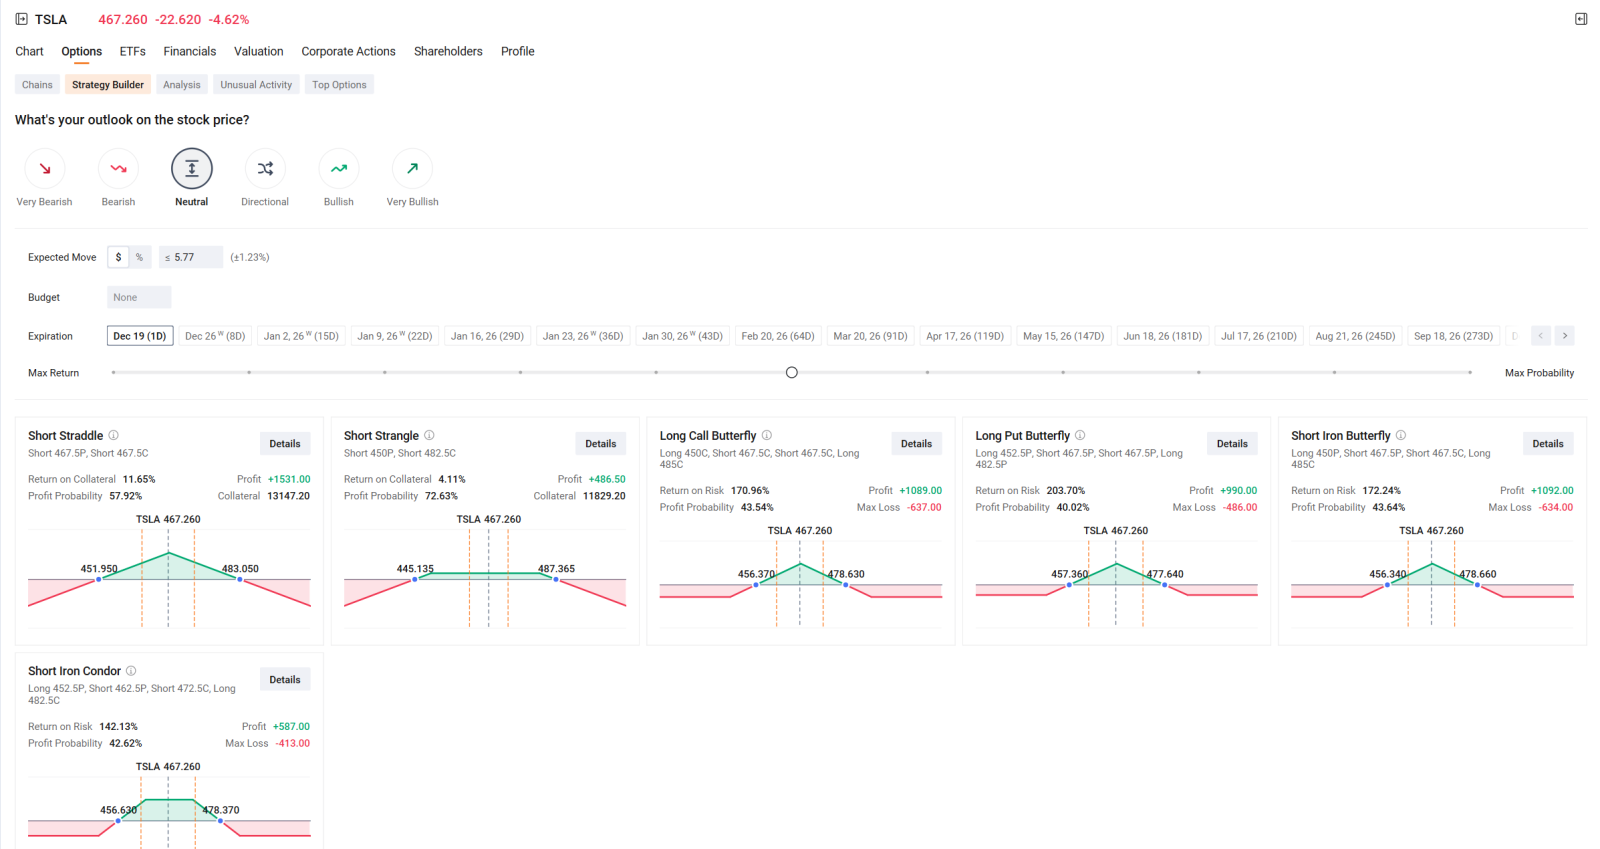
Task: Show info for Short Iron Butterfly
Action: [x=1401, y=435]
